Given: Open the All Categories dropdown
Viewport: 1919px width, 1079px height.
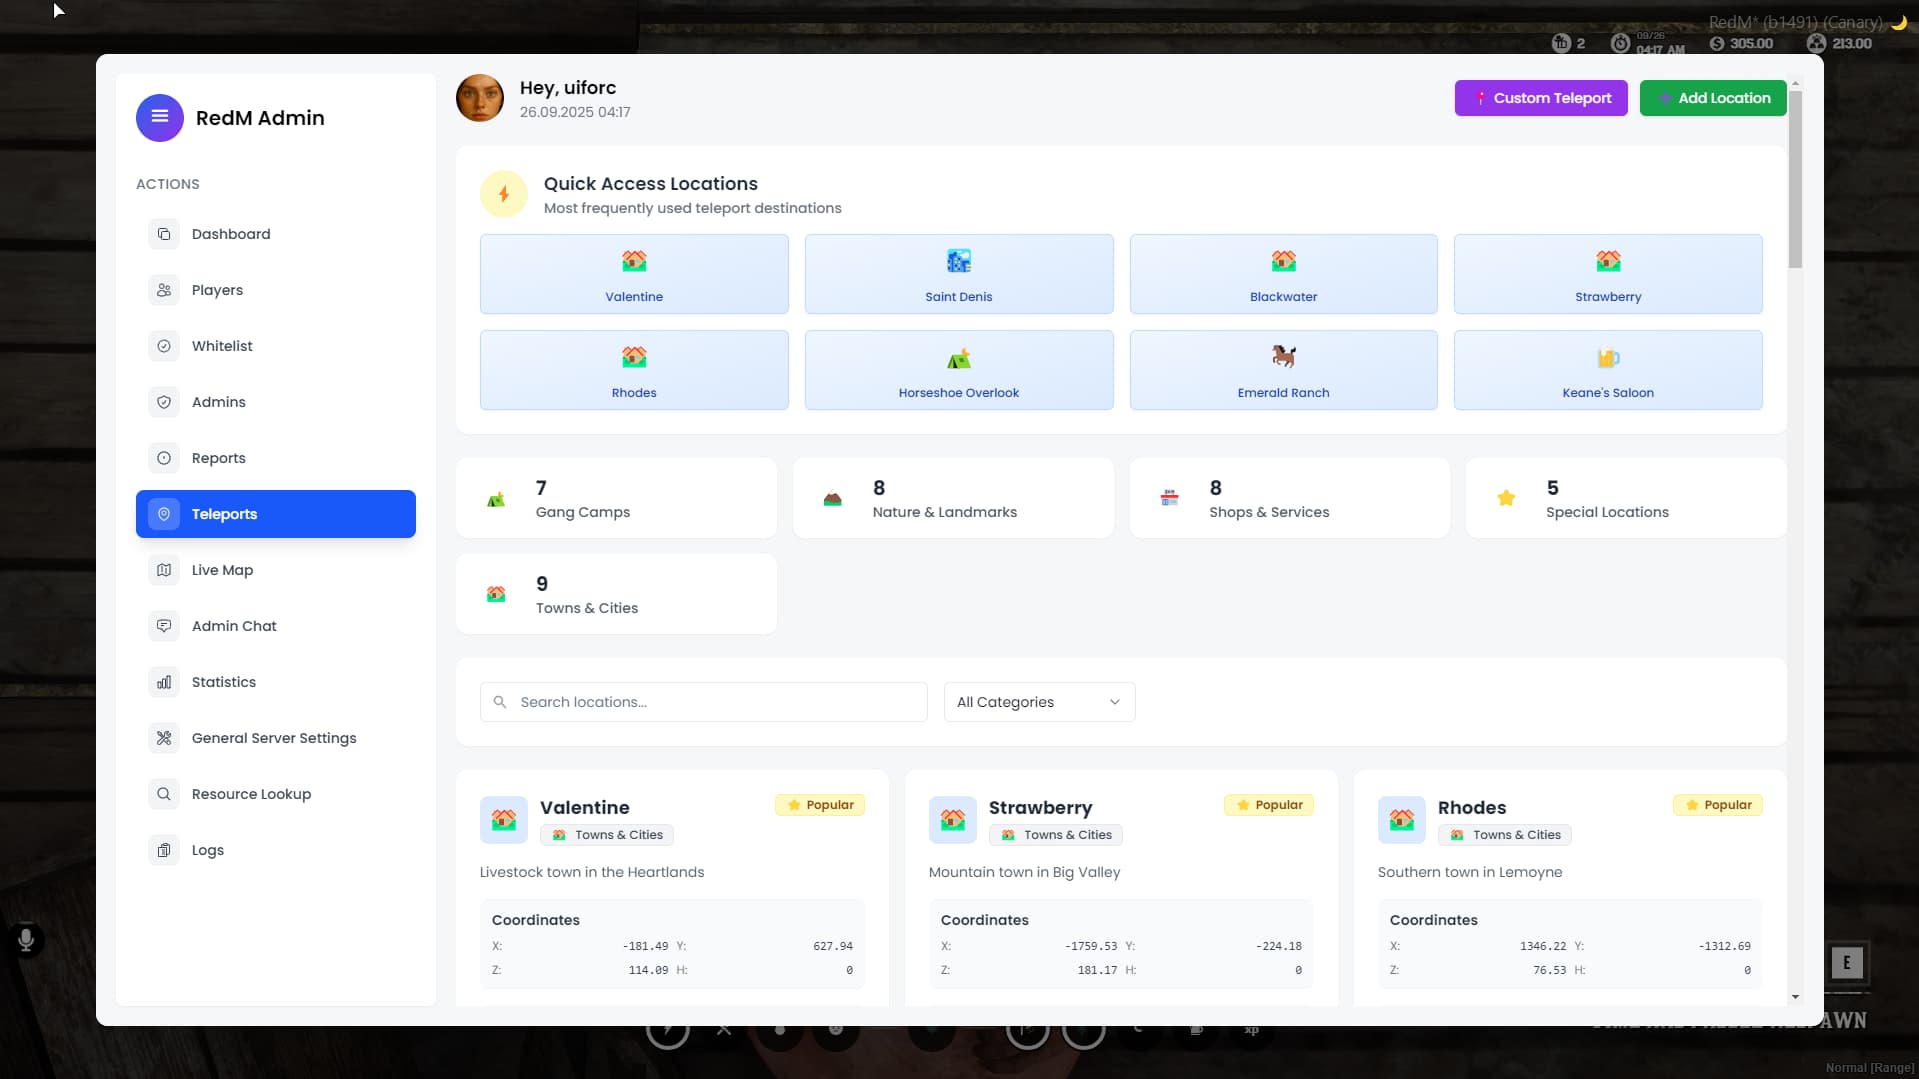Looking at the screenshot, I should pos(1038,702).
